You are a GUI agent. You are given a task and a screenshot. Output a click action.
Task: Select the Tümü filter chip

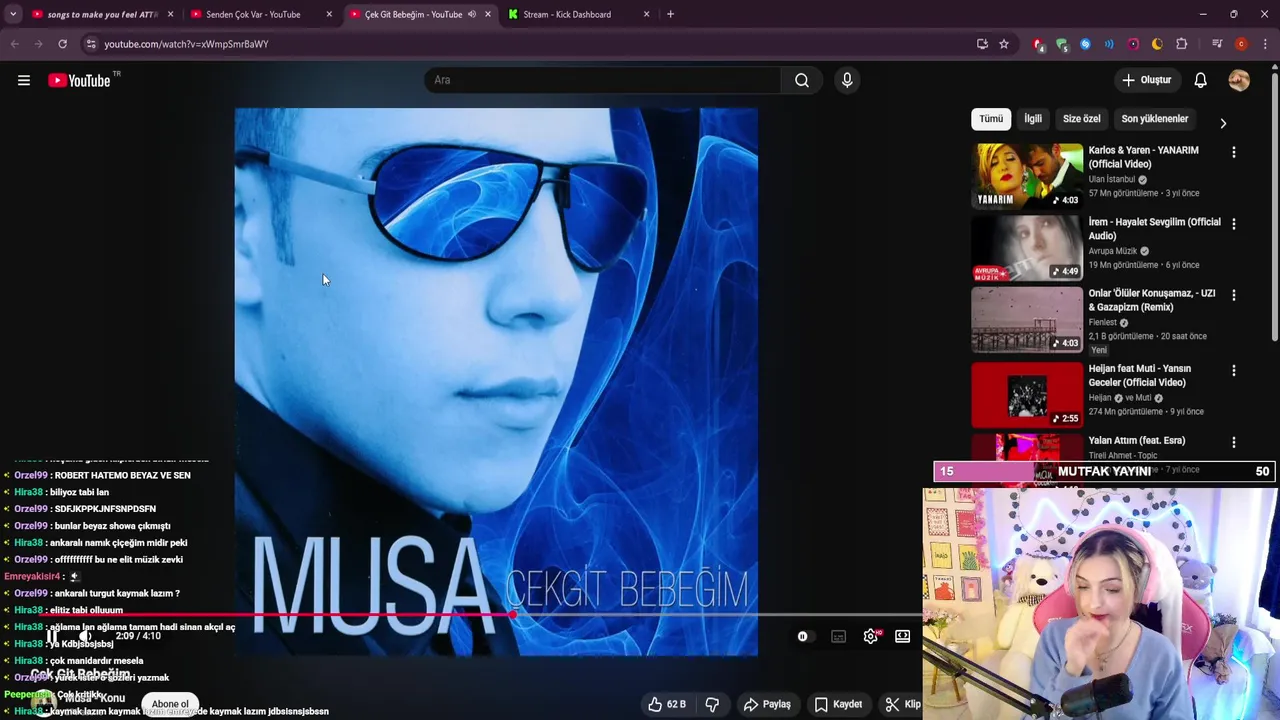[x=991, y=119]
